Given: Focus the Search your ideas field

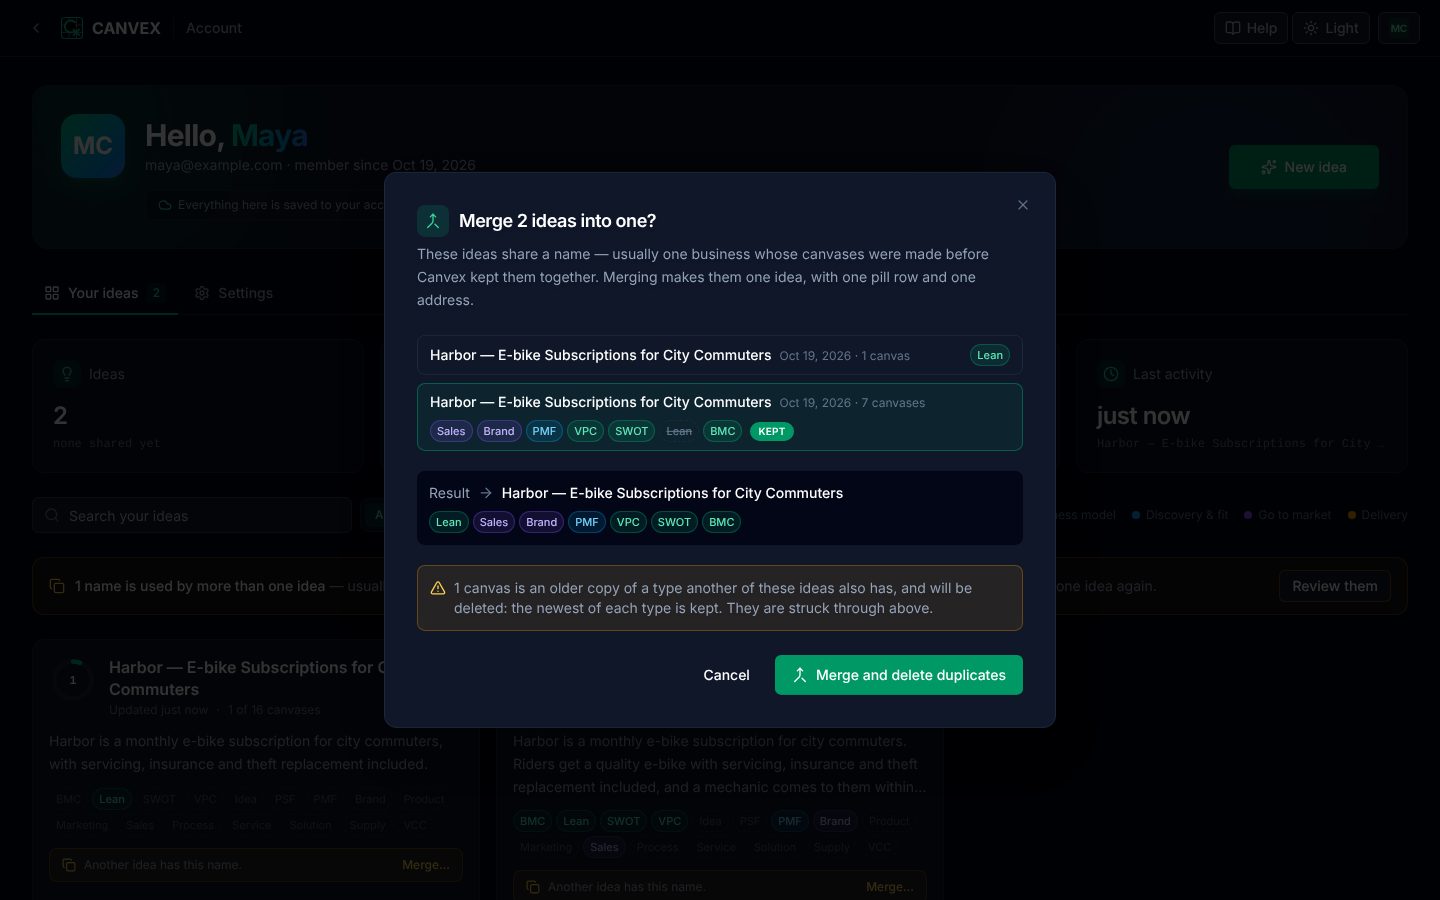Looking at the screenshot, I should (x=192, y=516).
